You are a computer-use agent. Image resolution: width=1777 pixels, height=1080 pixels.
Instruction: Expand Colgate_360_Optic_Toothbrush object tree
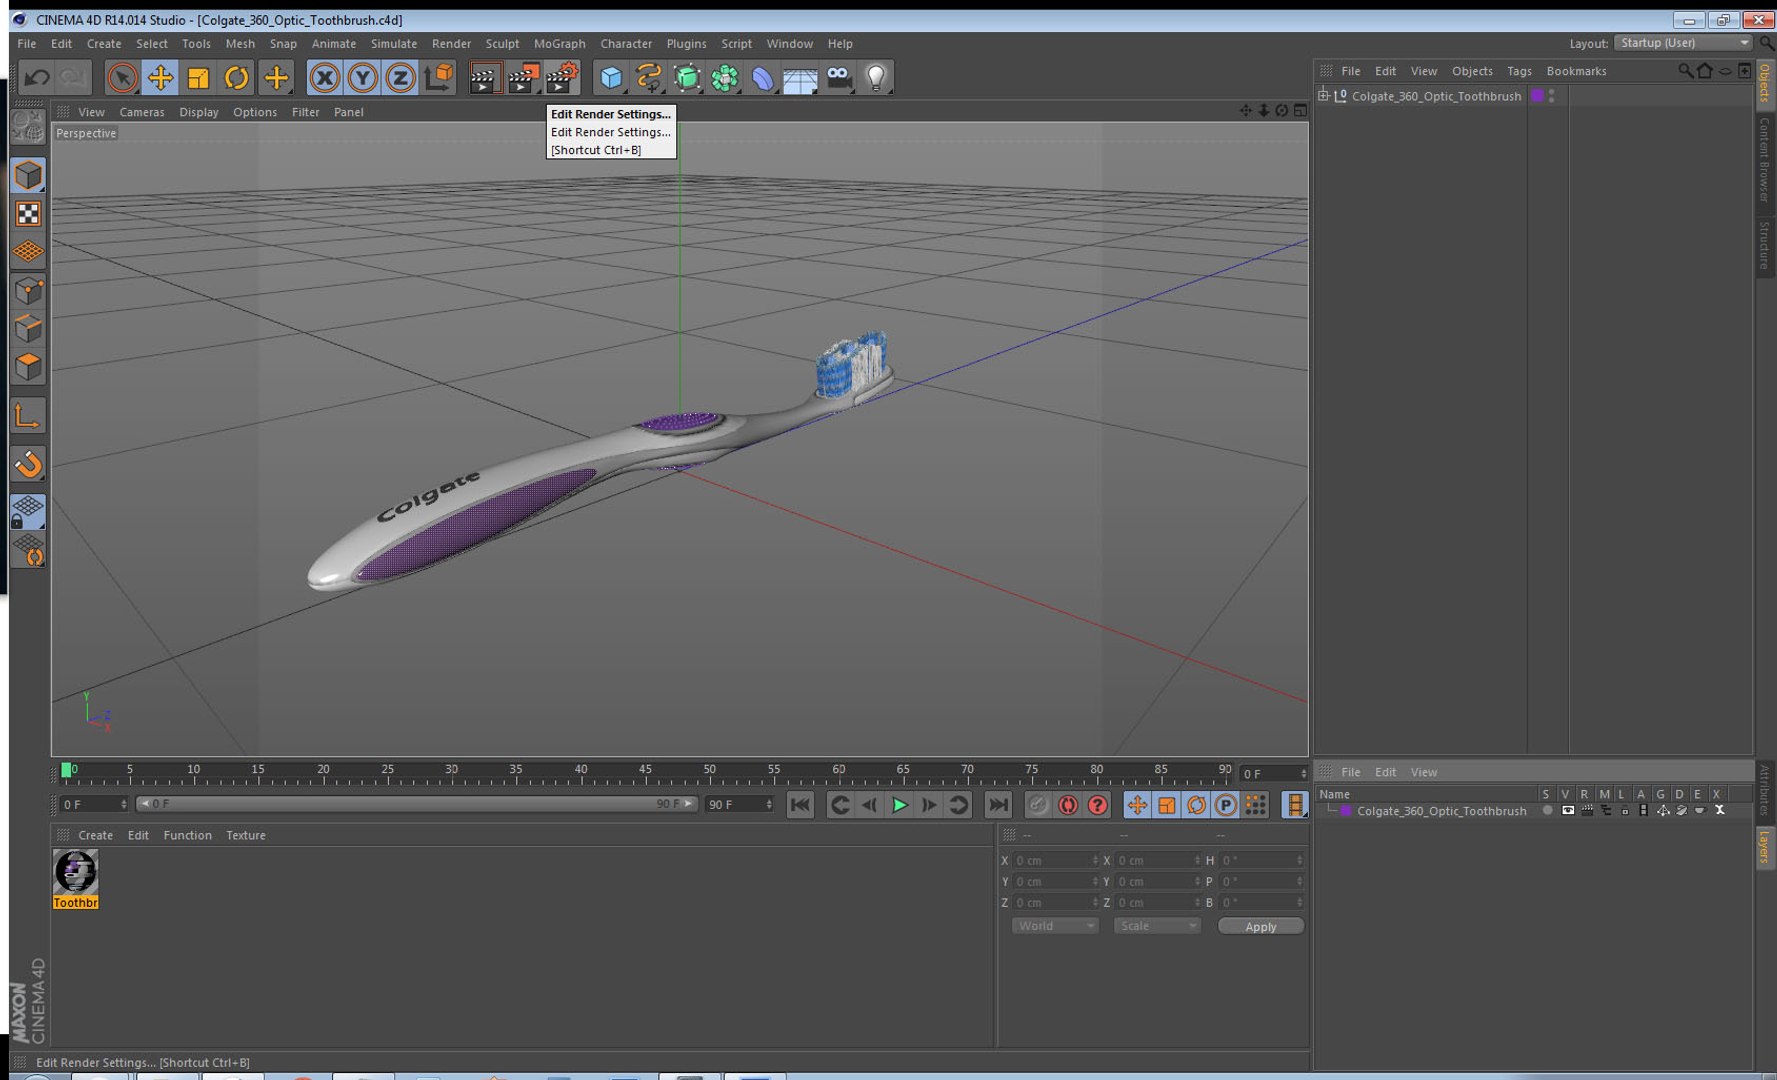1324,96
